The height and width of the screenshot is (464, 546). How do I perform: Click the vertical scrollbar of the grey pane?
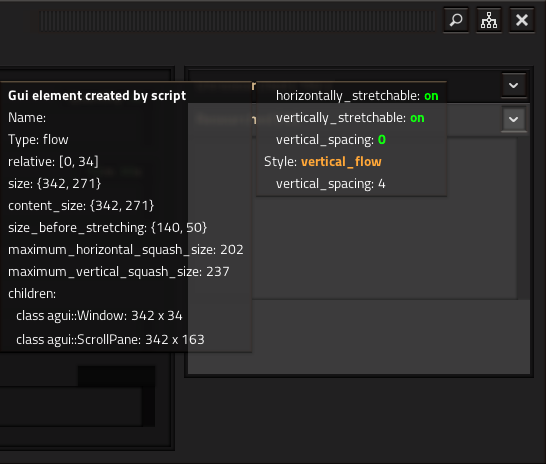(523, 218)
